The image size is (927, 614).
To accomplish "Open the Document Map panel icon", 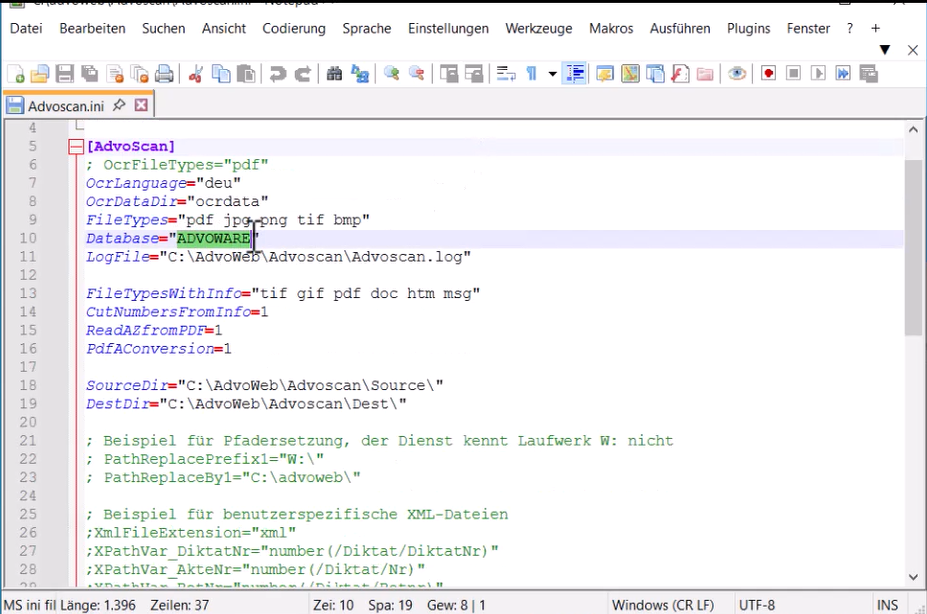I will point(630,74).
